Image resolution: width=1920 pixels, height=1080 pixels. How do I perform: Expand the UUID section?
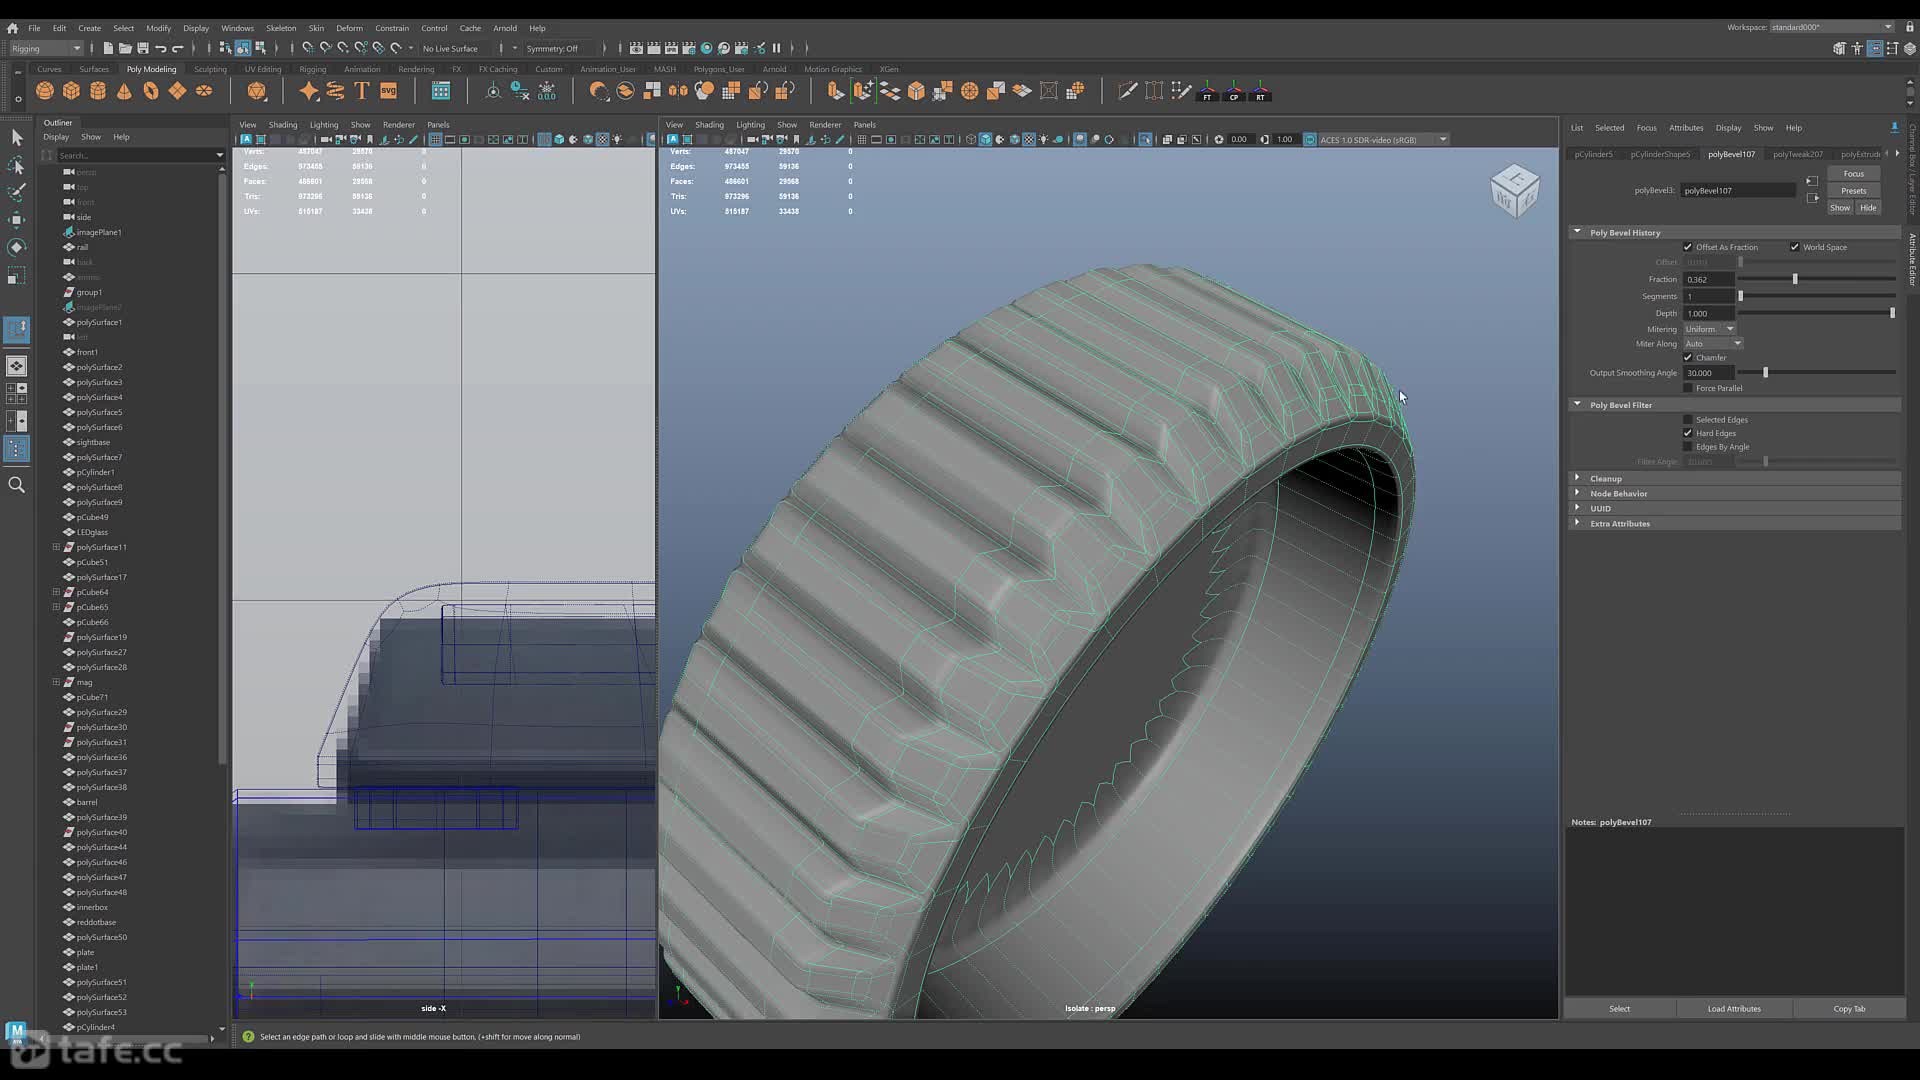(x=1577, y=508)
